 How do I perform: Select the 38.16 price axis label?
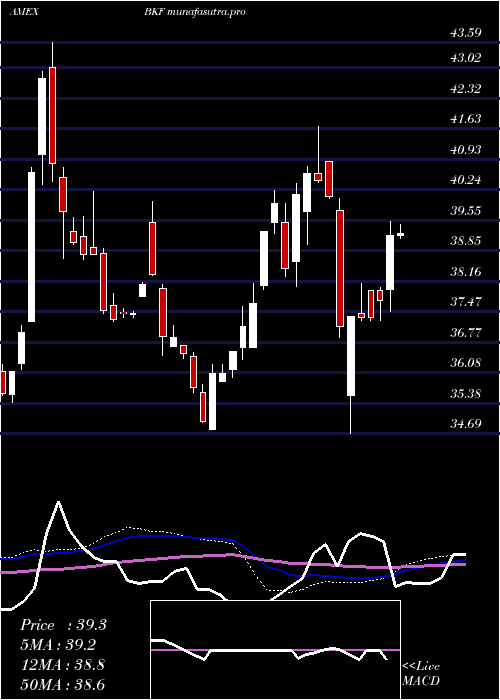point(466,271)
